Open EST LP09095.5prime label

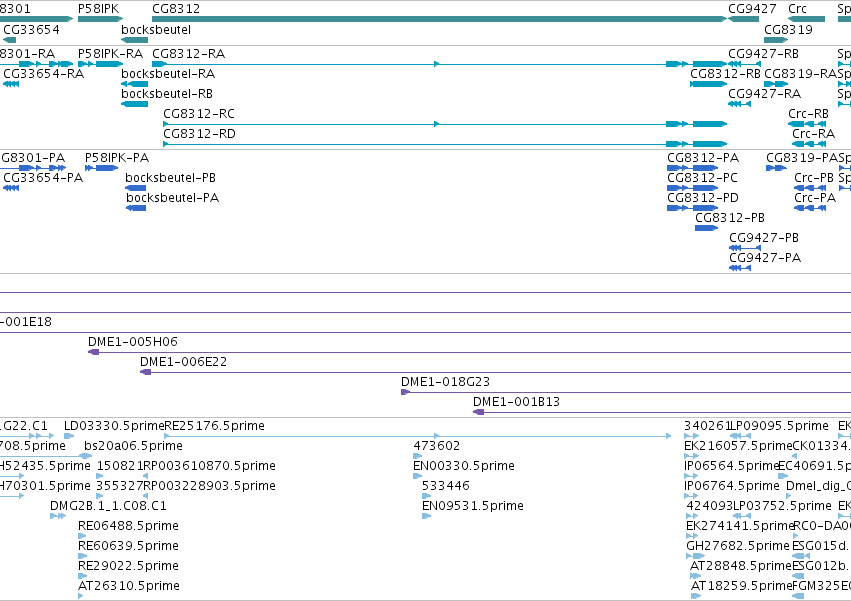click(778, 426)
